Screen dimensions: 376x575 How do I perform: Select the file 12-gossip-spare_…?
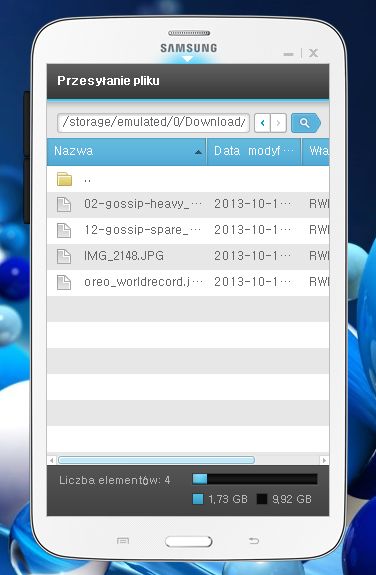143,230
